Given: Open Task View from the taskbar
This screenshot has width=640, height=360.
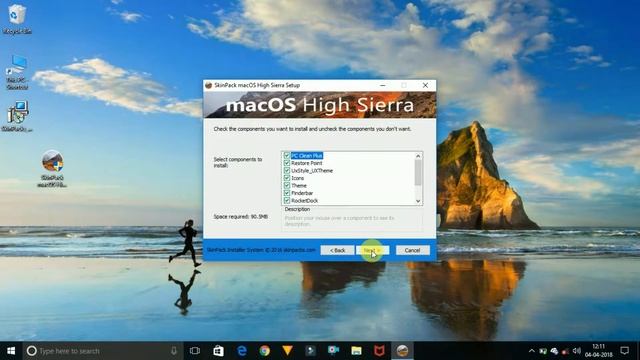Looking at the screenshot, I should [195, 351].
